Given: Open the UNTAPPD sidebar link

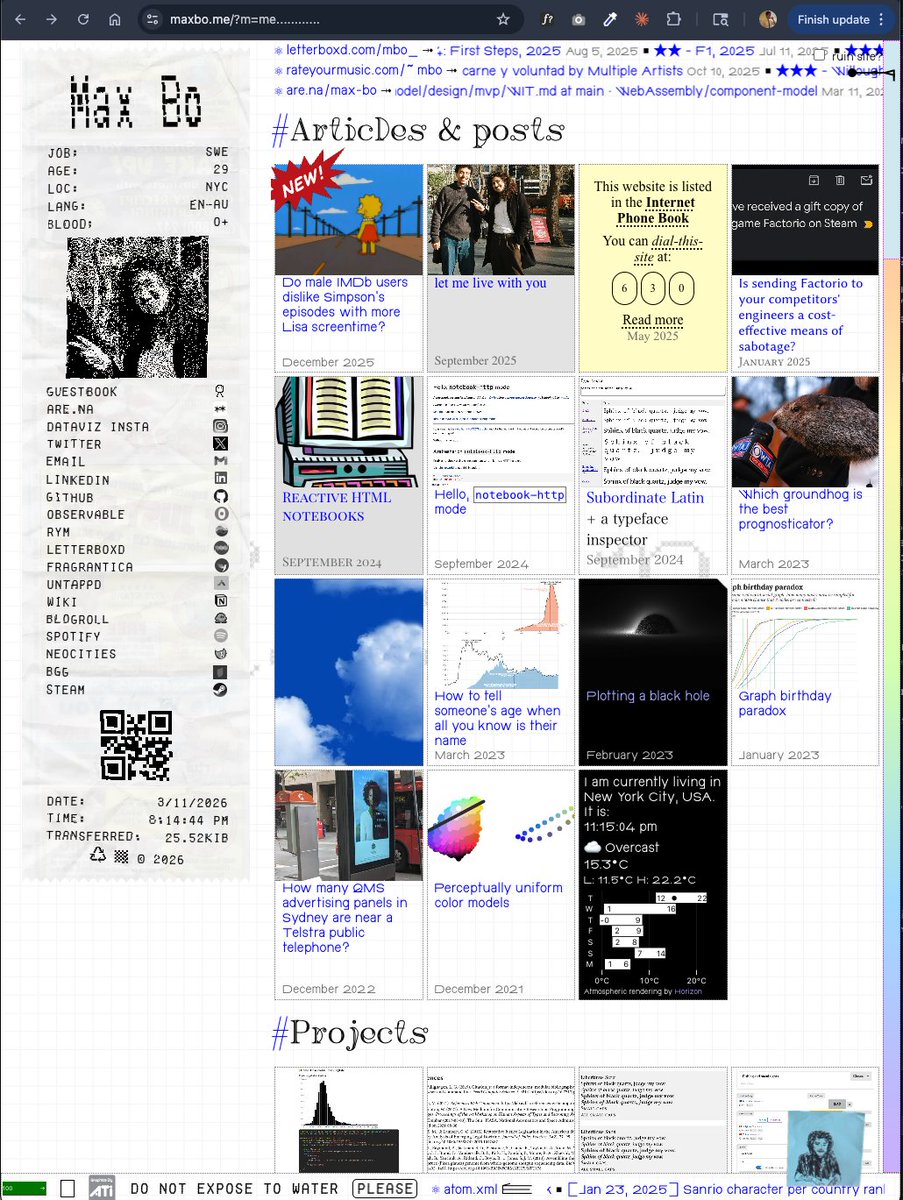Looking at the screenshot, I should [73, 584].
